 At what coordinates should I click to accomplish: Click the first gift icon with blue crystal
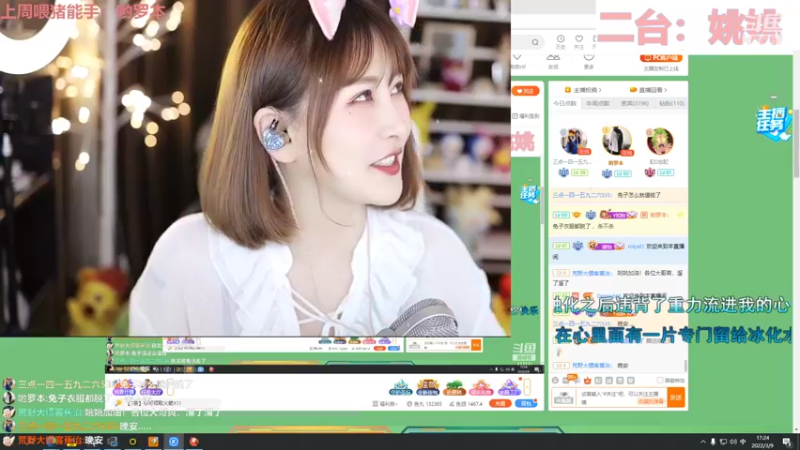[401, 388]
